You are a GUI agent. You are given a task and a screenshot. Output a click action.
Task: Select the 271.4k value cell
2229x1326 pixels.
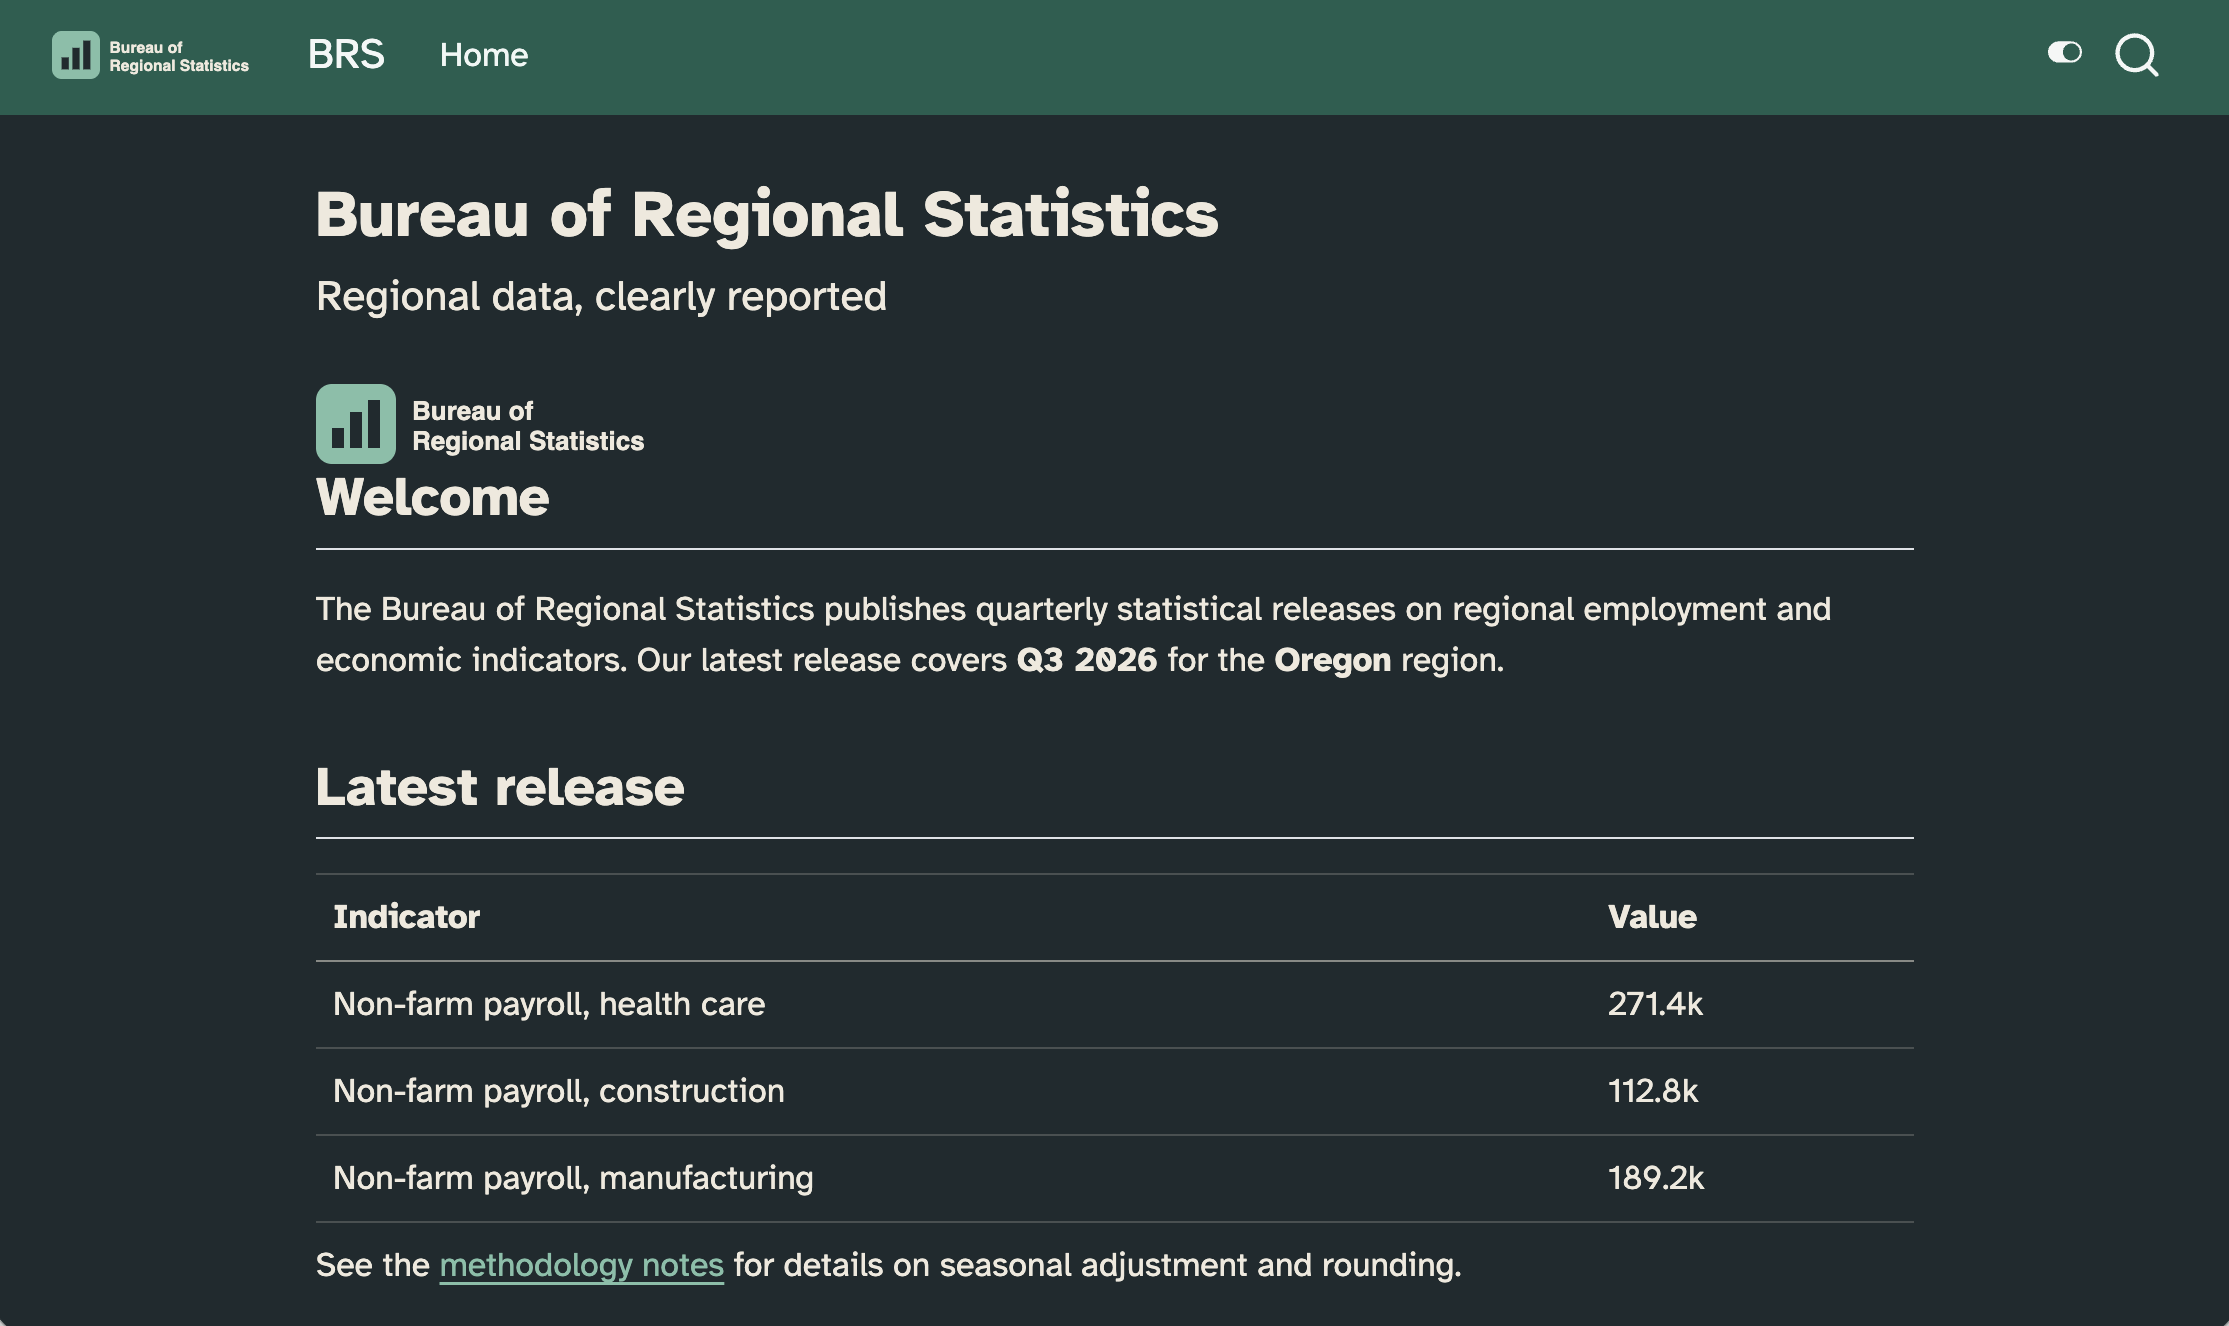point(1655,1004)
